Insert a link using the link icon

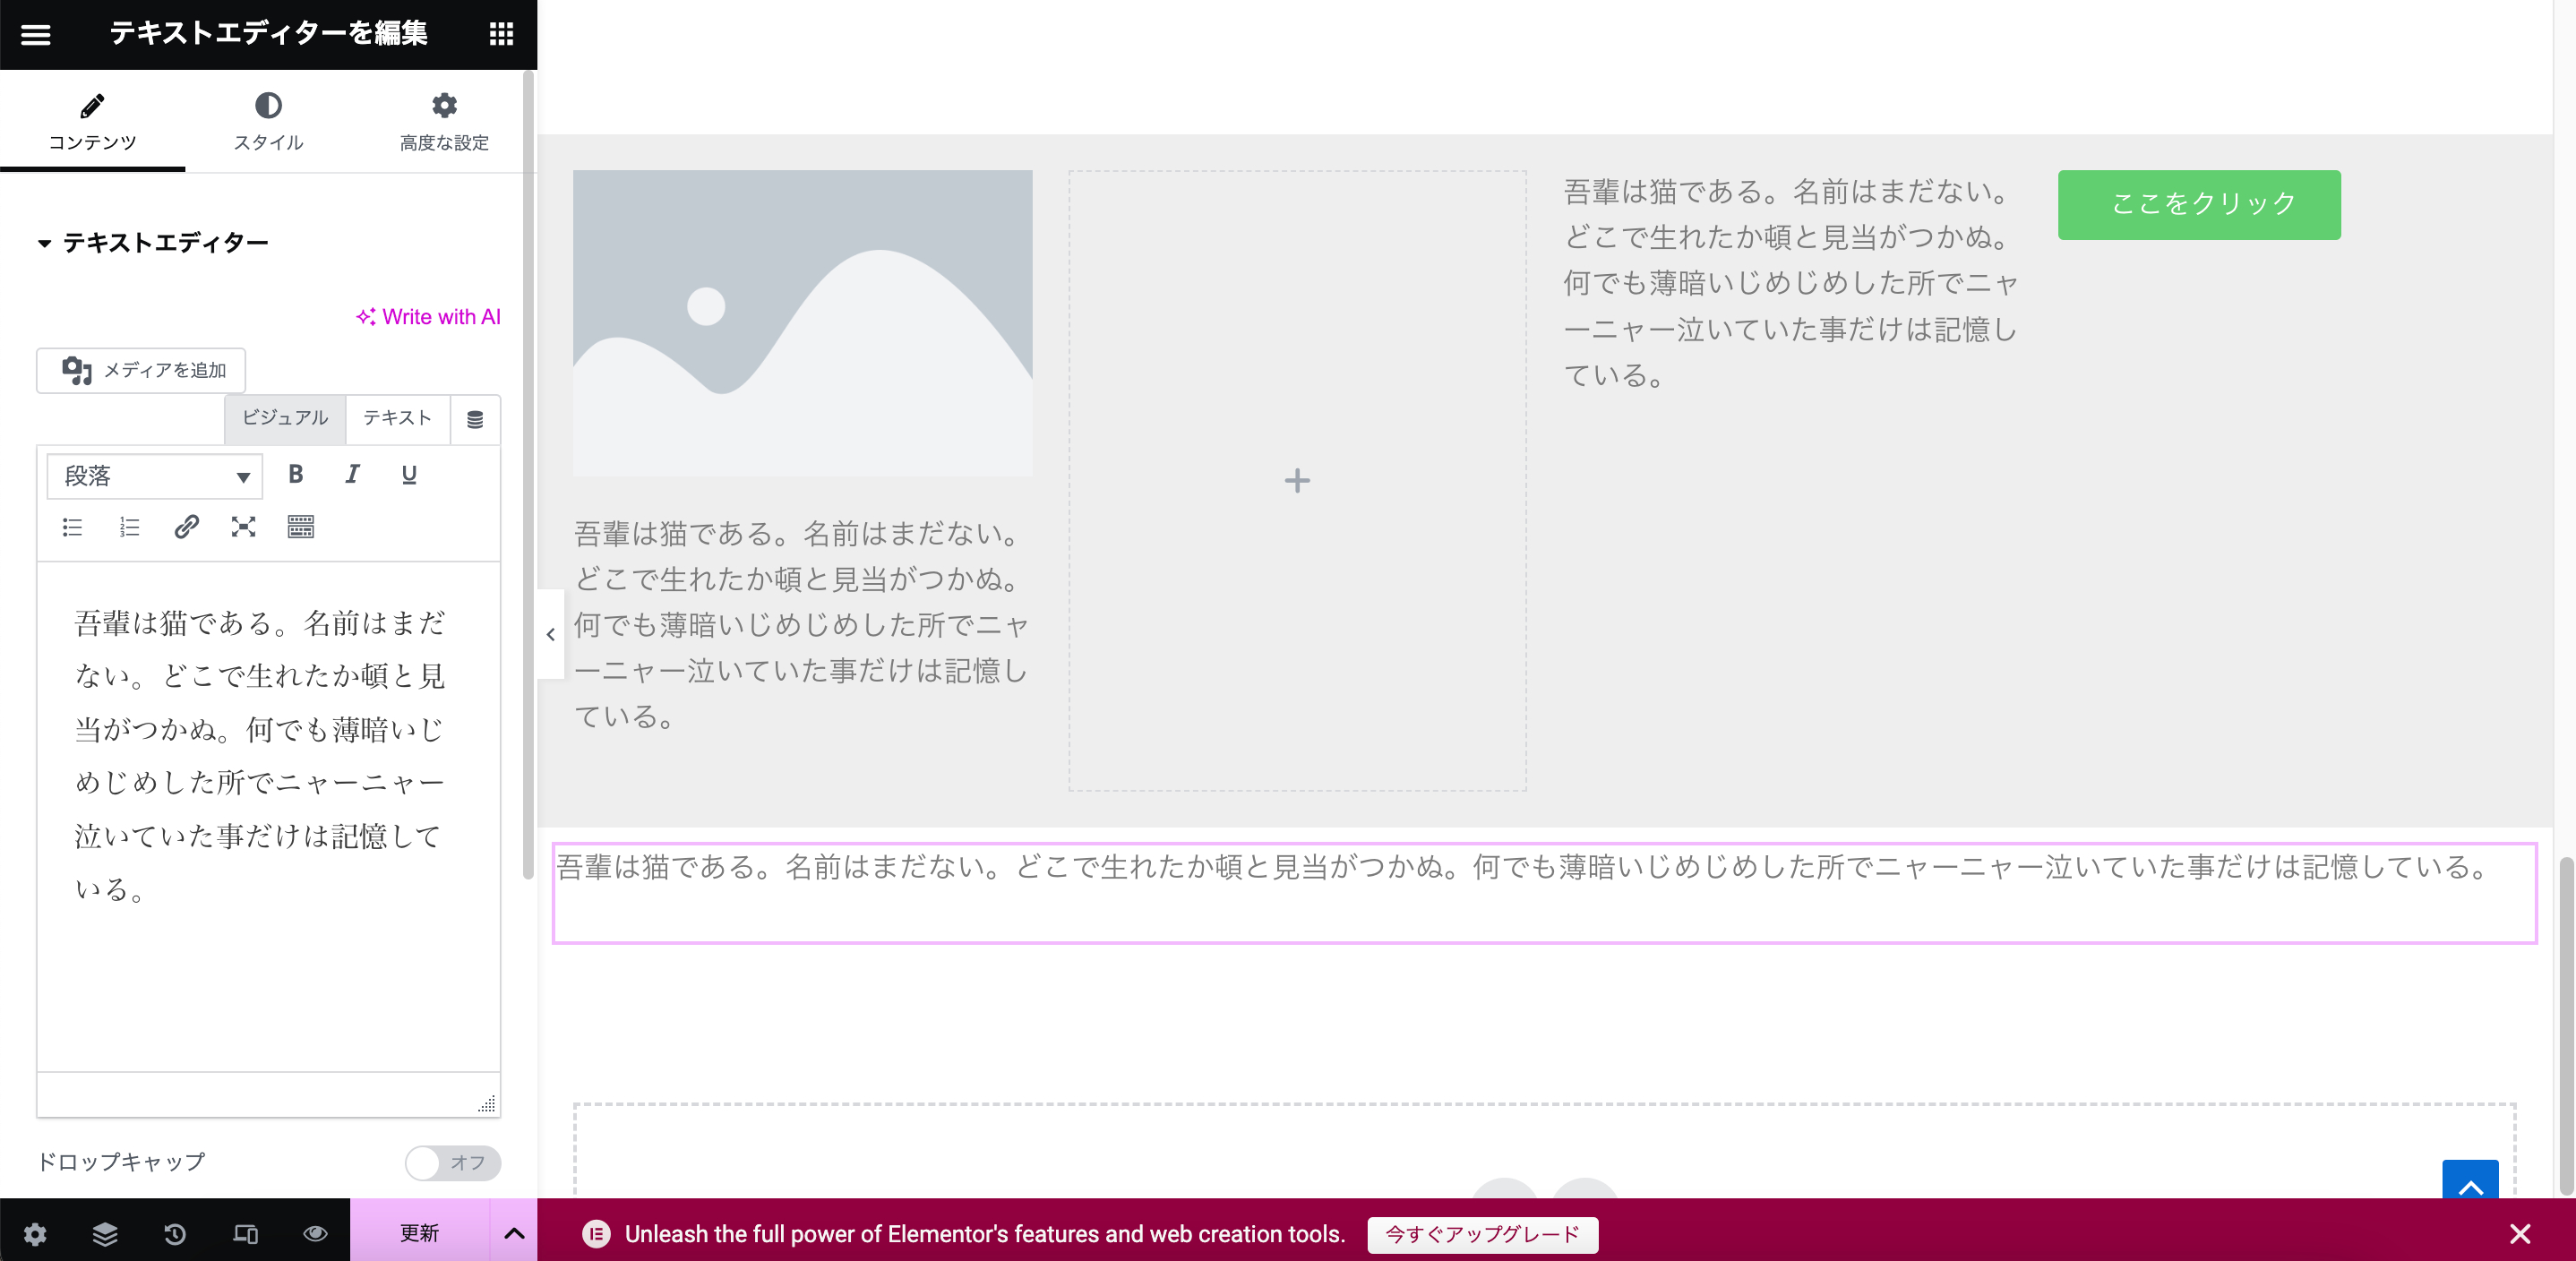[186, 527]
